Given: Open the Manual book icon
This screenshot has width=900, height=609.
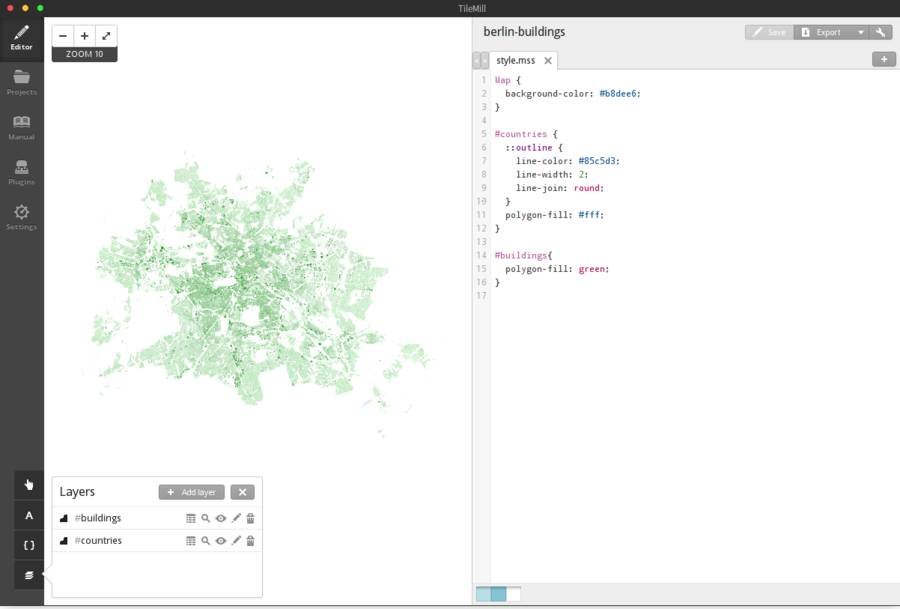Looking at the screenshot, I should [21, 127].
